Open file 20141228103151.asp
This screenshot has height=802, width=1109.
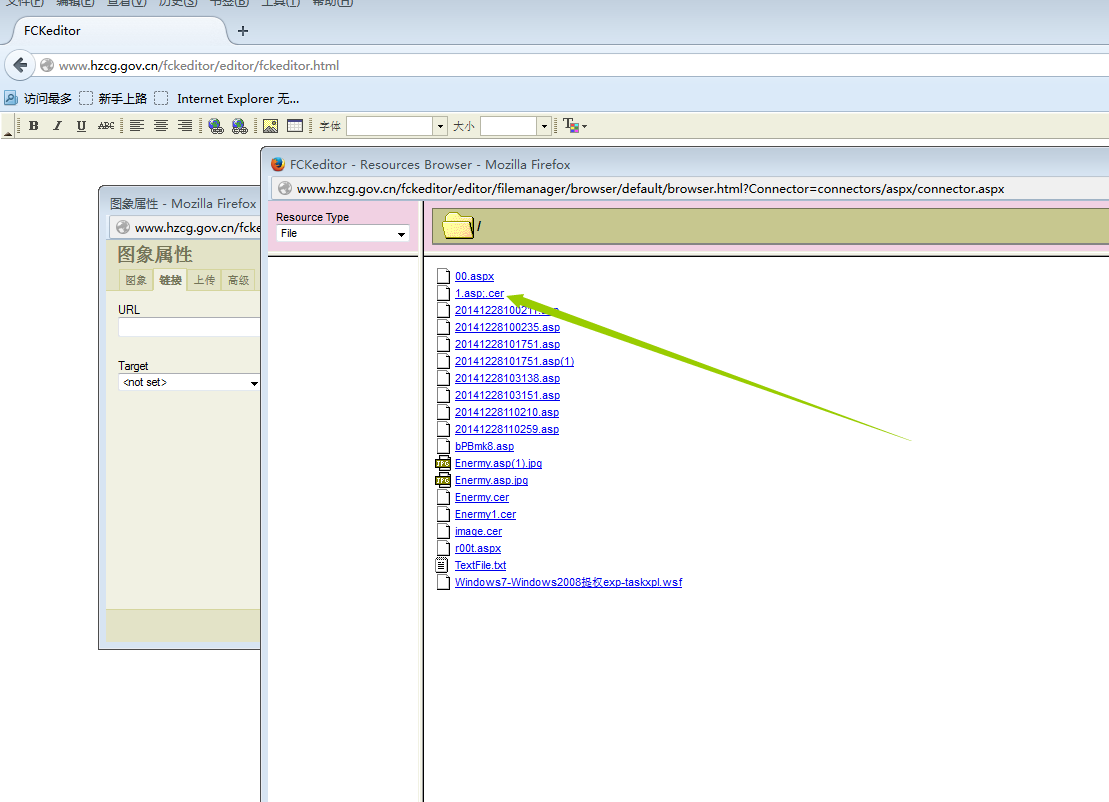[x=507, y=395]
